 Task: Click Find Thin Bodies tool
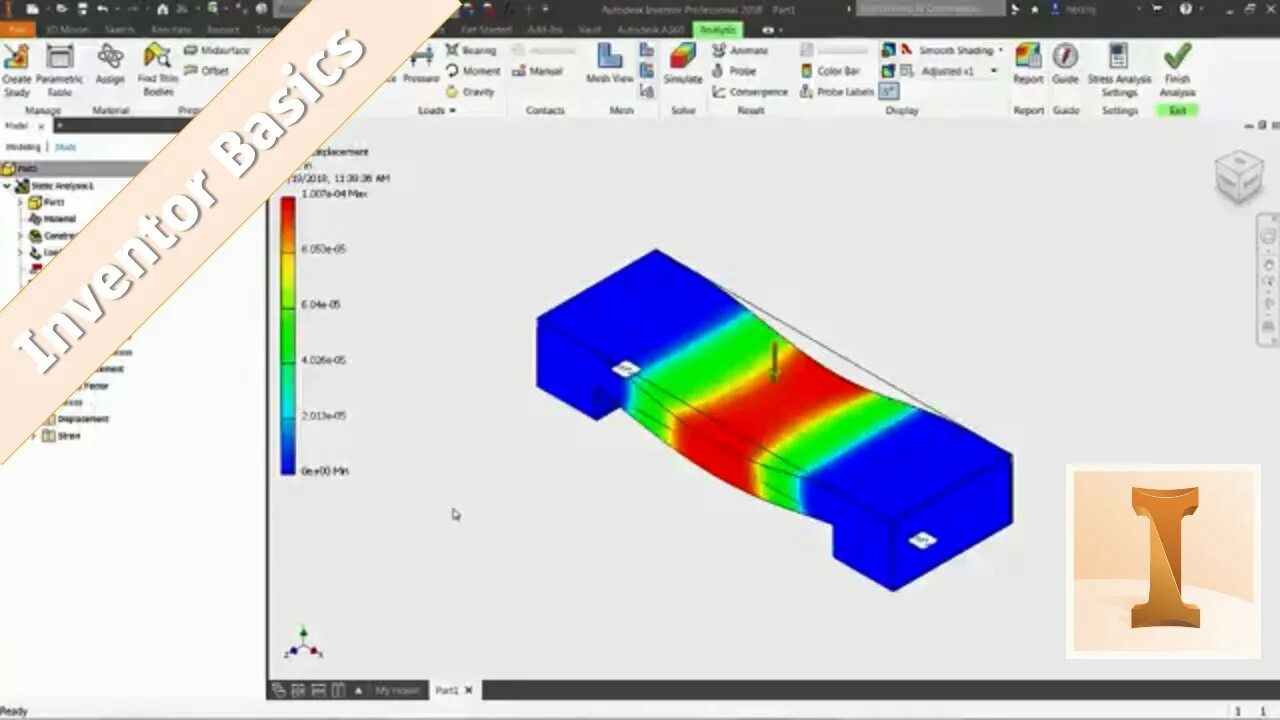click(x=158, y=70)
